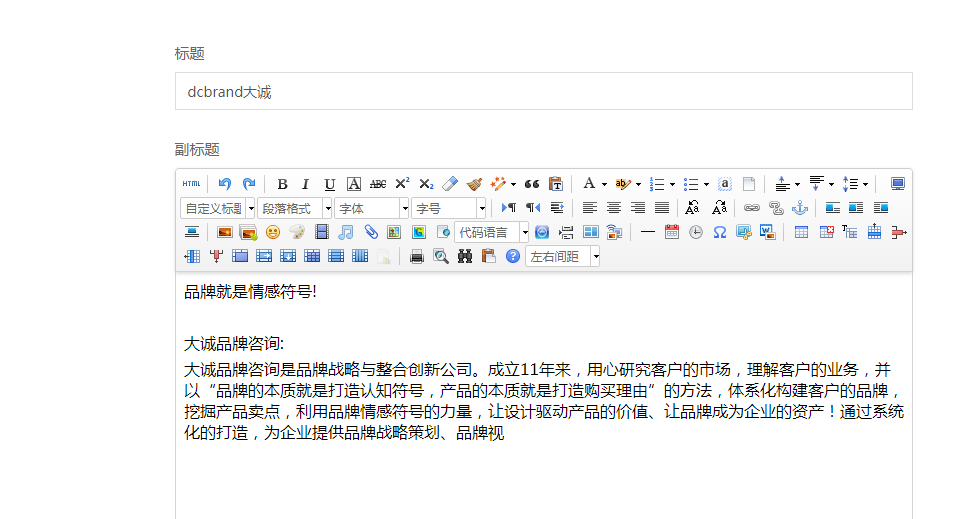Screen dimensions: 967x519
Task: Apply auto-typeset magic wand
Action: coord(498,184)
